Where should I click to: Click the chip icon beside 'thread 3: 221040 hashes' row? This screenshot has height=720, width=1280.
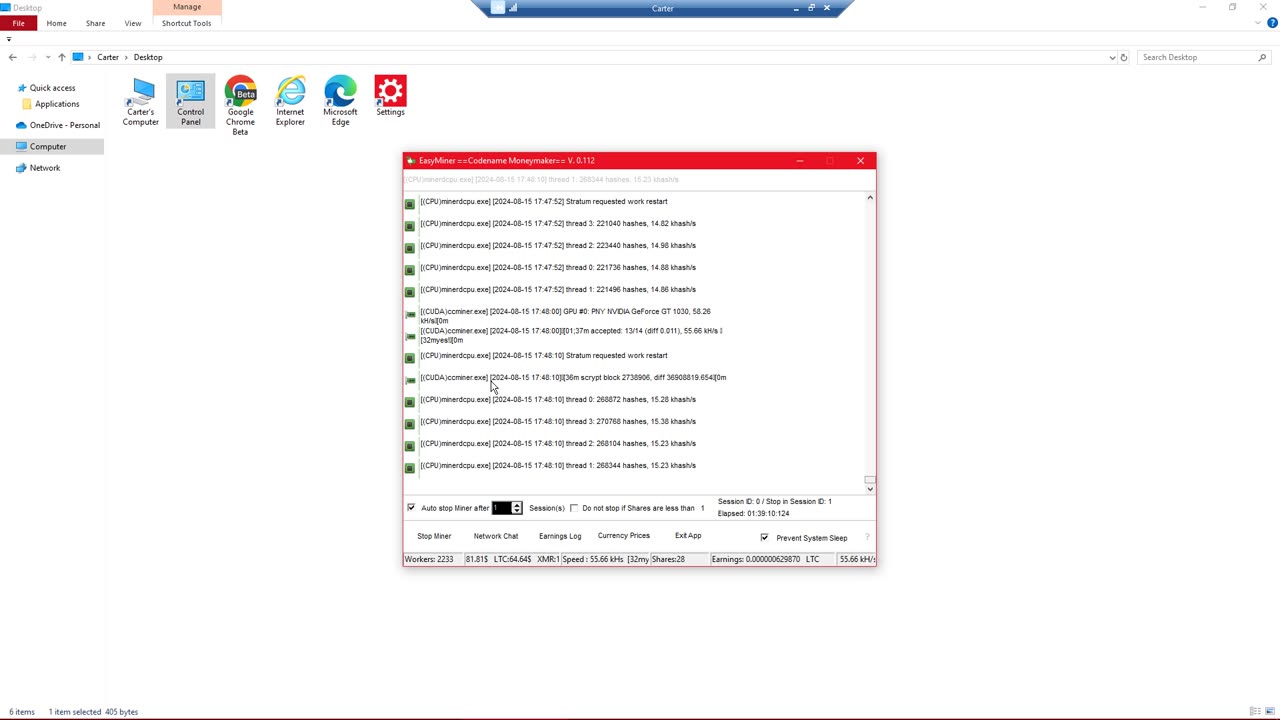[409, 226]
